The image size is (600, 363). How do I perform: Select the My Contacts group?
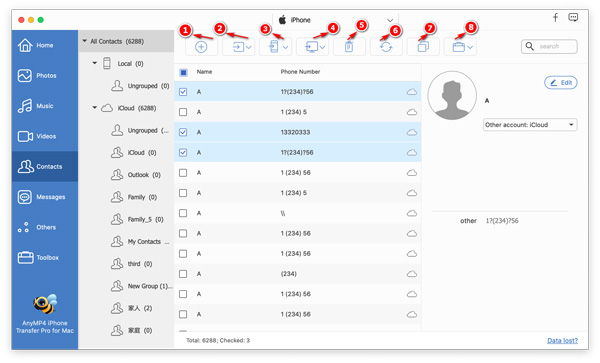click(x=140, y=241)
